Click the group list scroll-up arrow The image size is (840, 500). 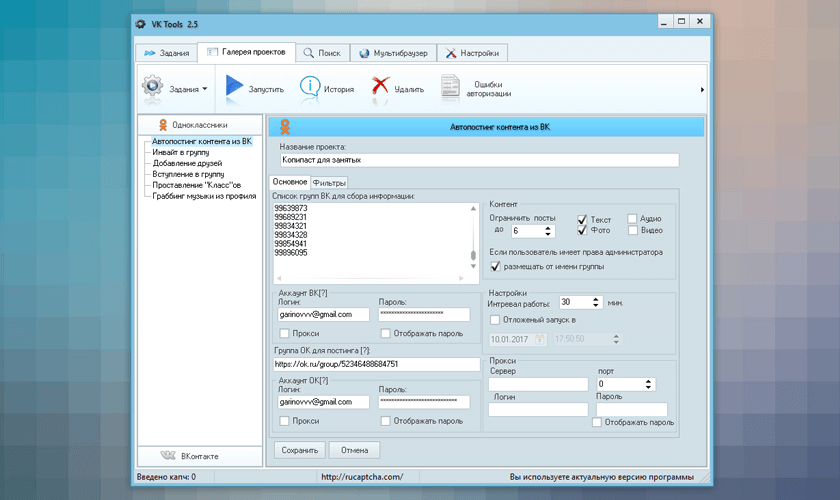[x=473, y=208]
